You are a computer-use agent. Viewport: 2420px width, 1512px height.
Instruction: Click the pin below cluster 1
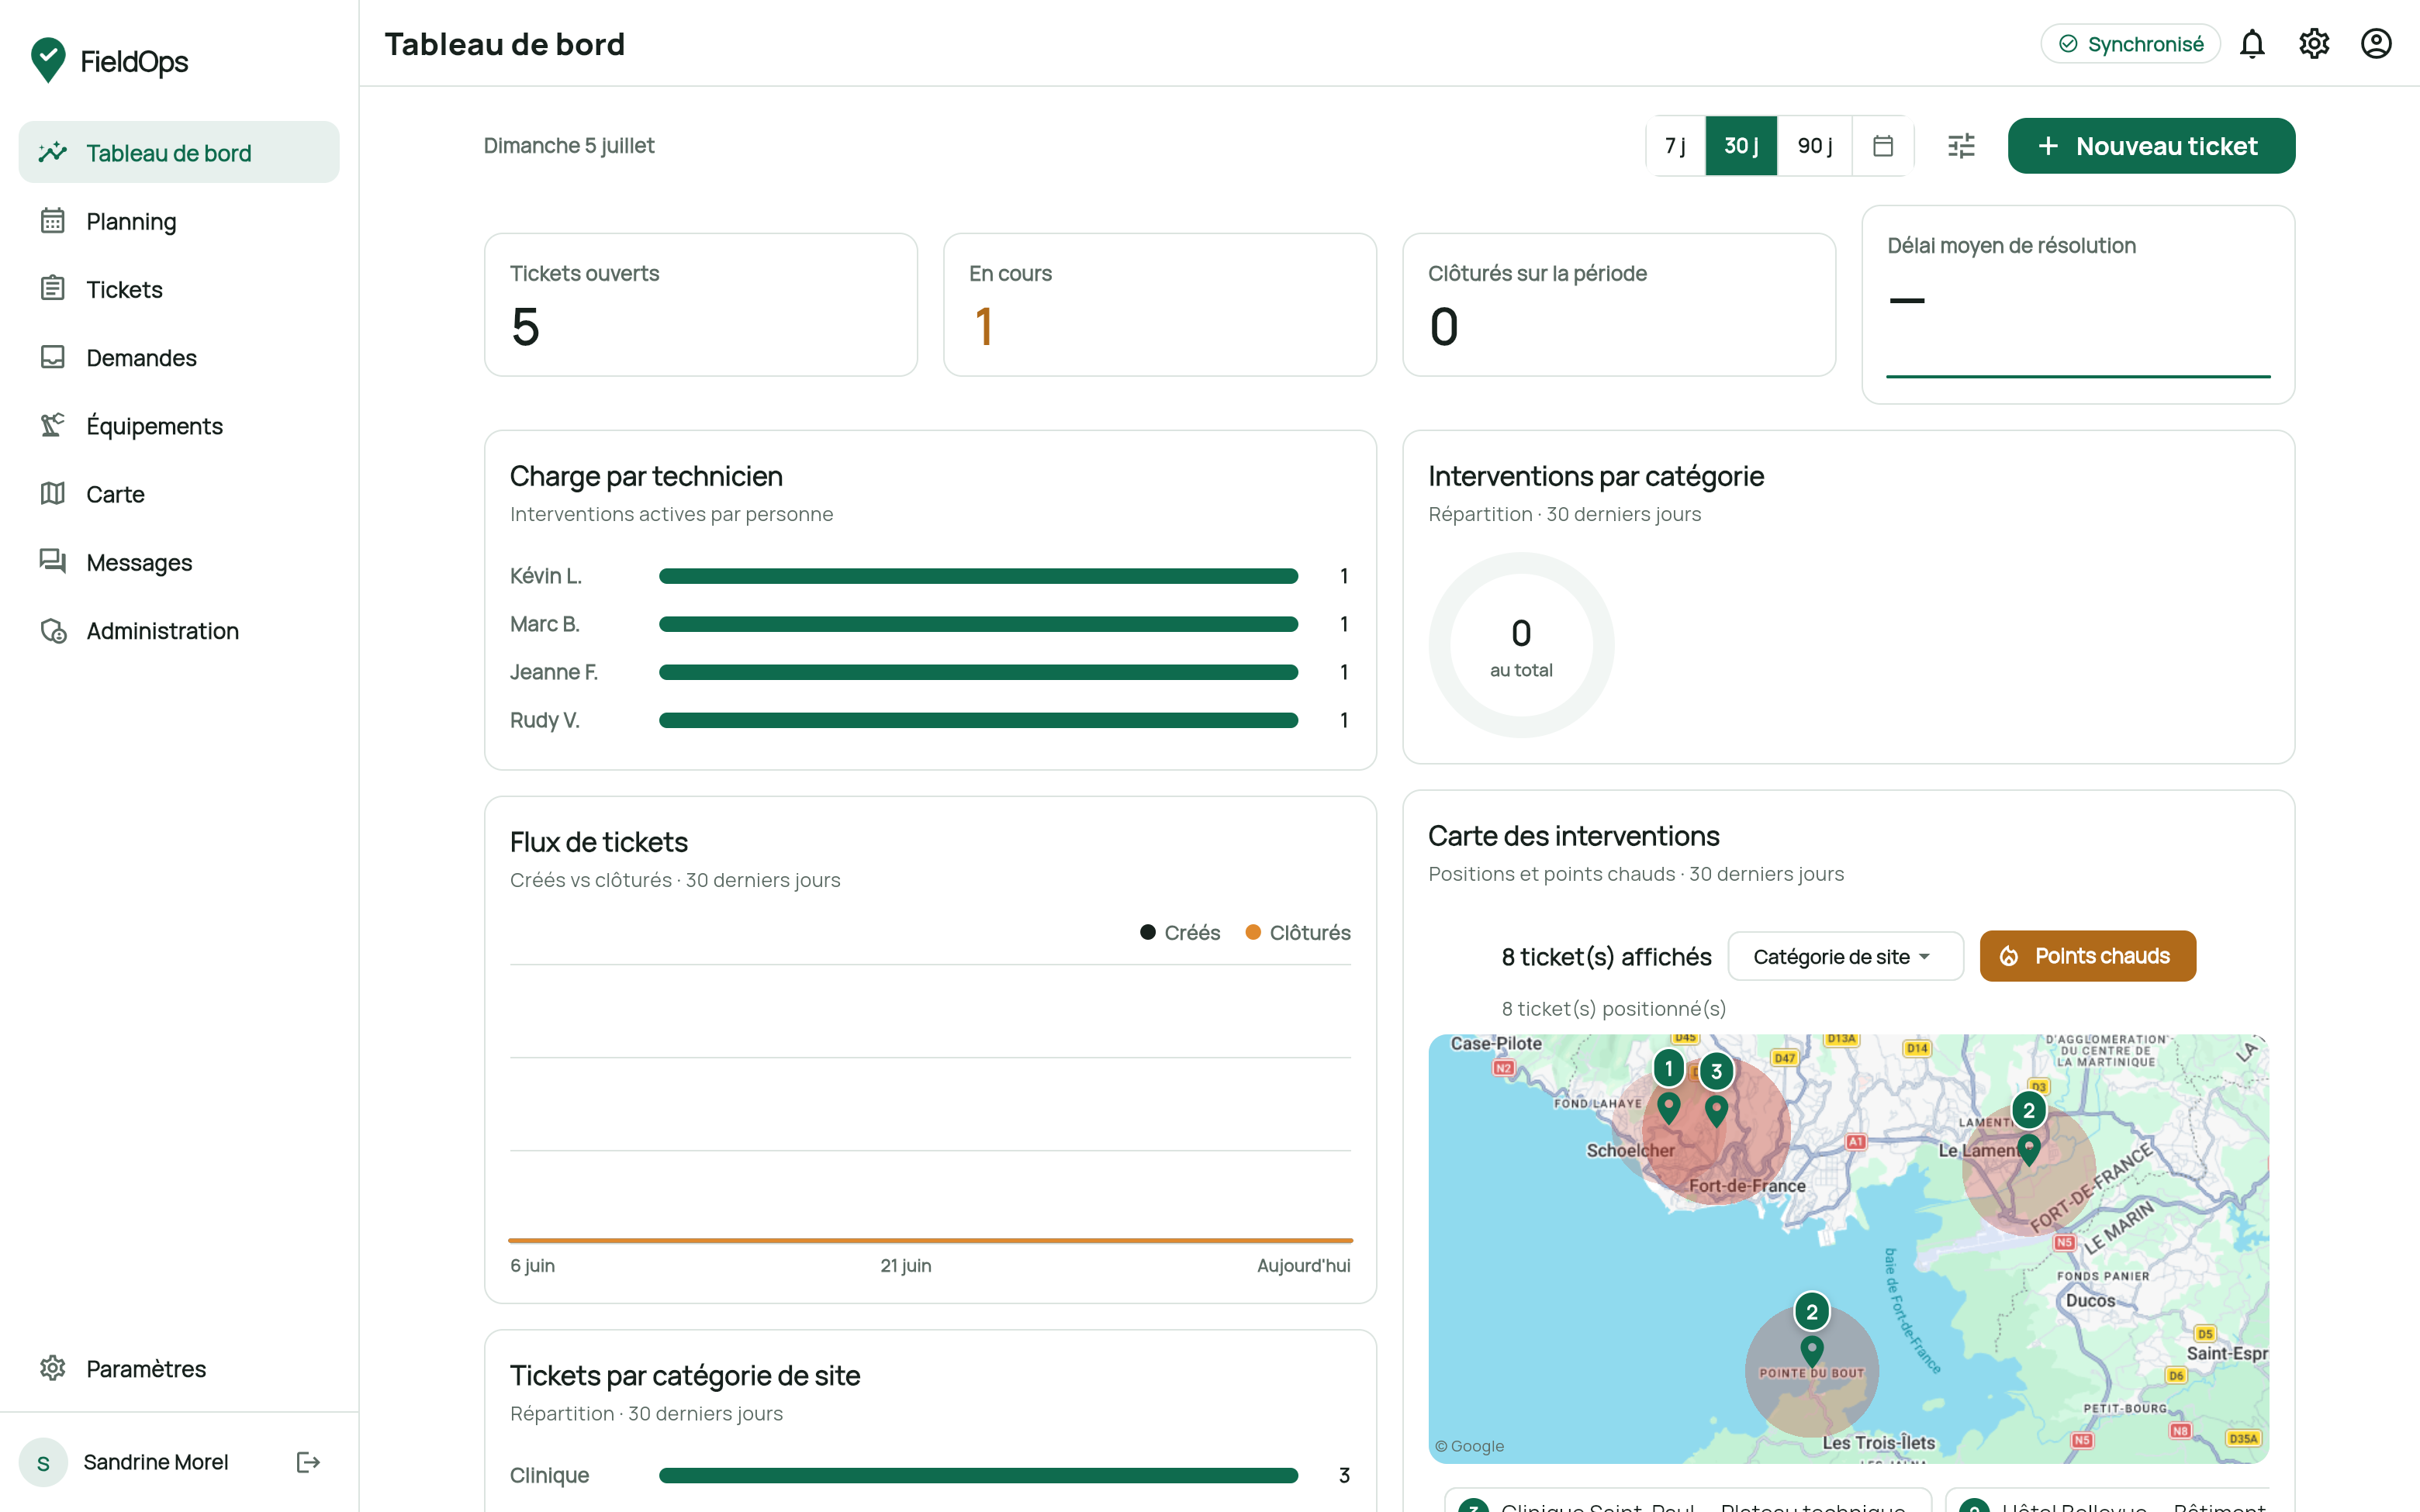[x=1668, y=1108]
